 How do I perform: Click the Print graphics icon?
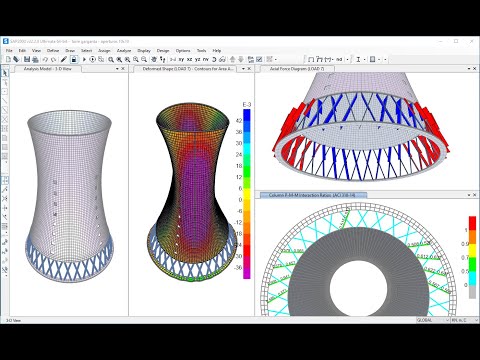[35, 59]
